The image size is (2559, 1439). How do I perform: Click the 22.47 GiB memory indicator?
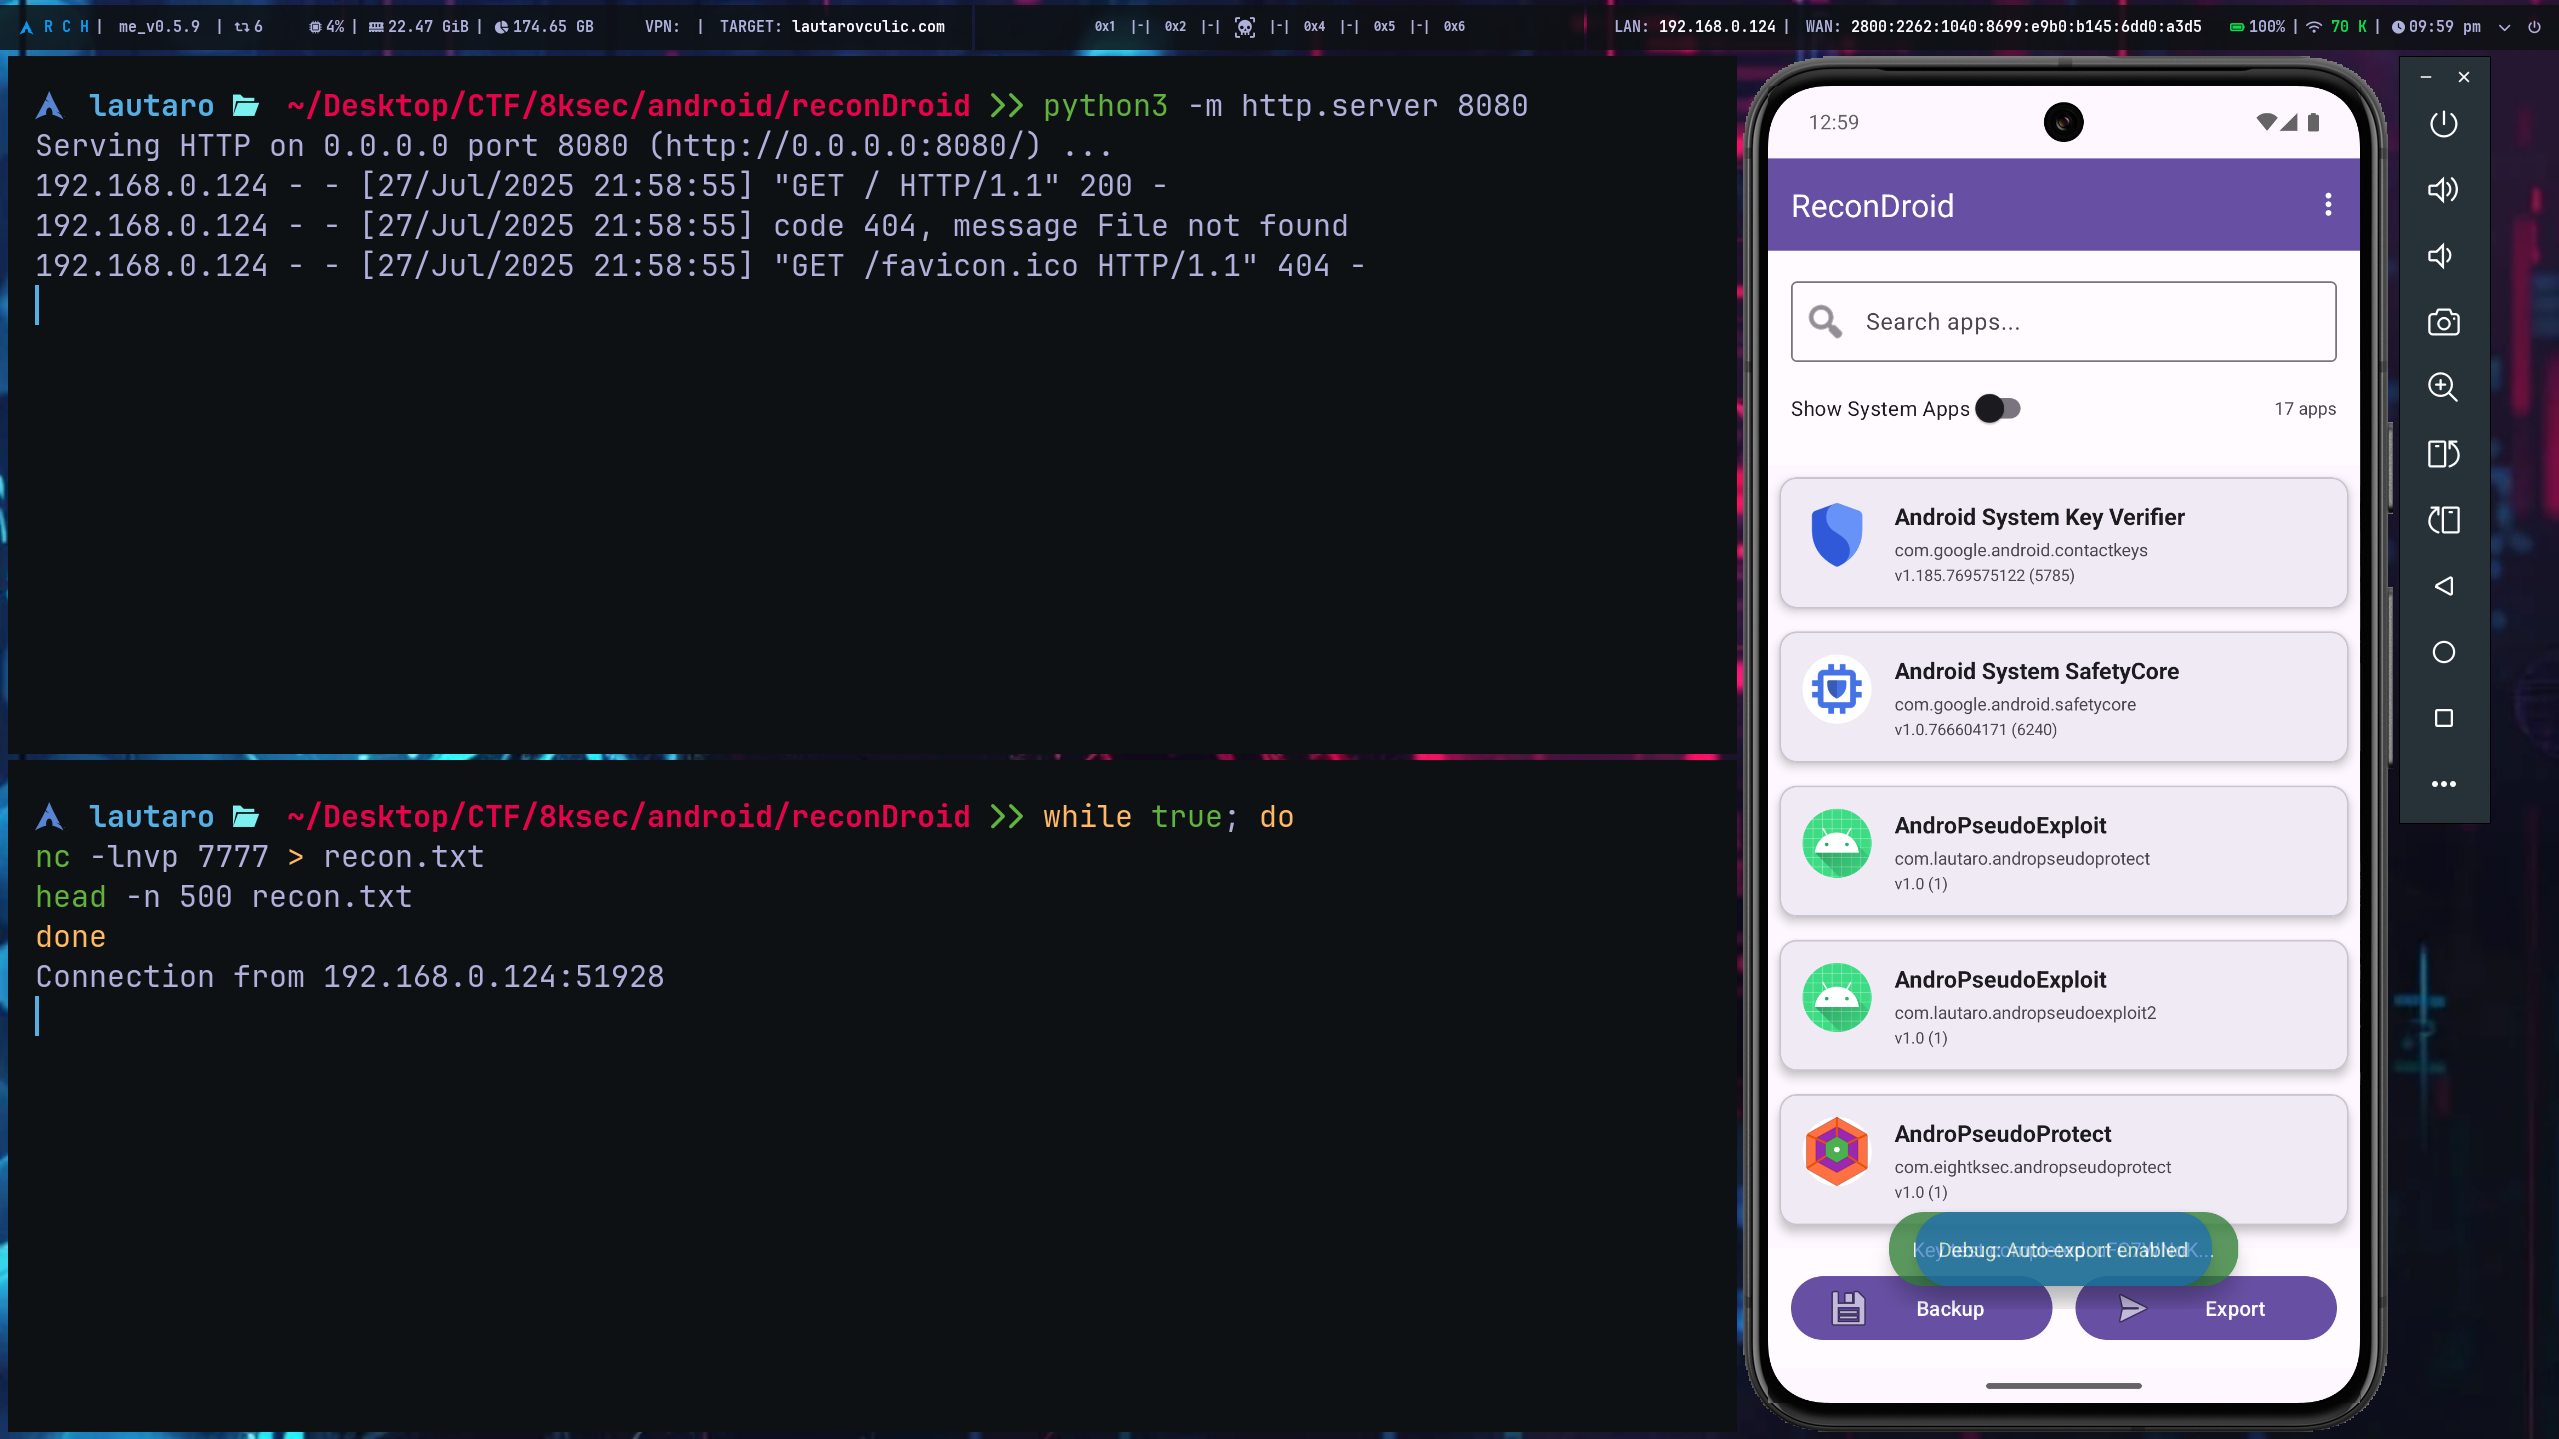pos(418,27)
